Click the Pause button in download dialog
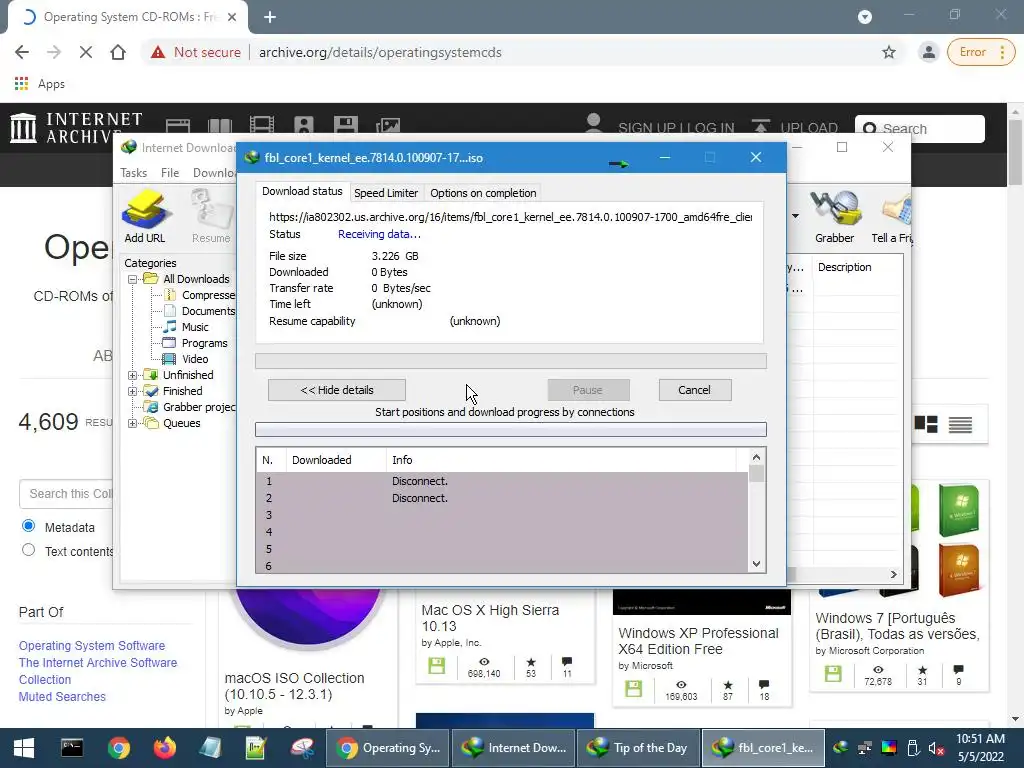 pos(588,390)
